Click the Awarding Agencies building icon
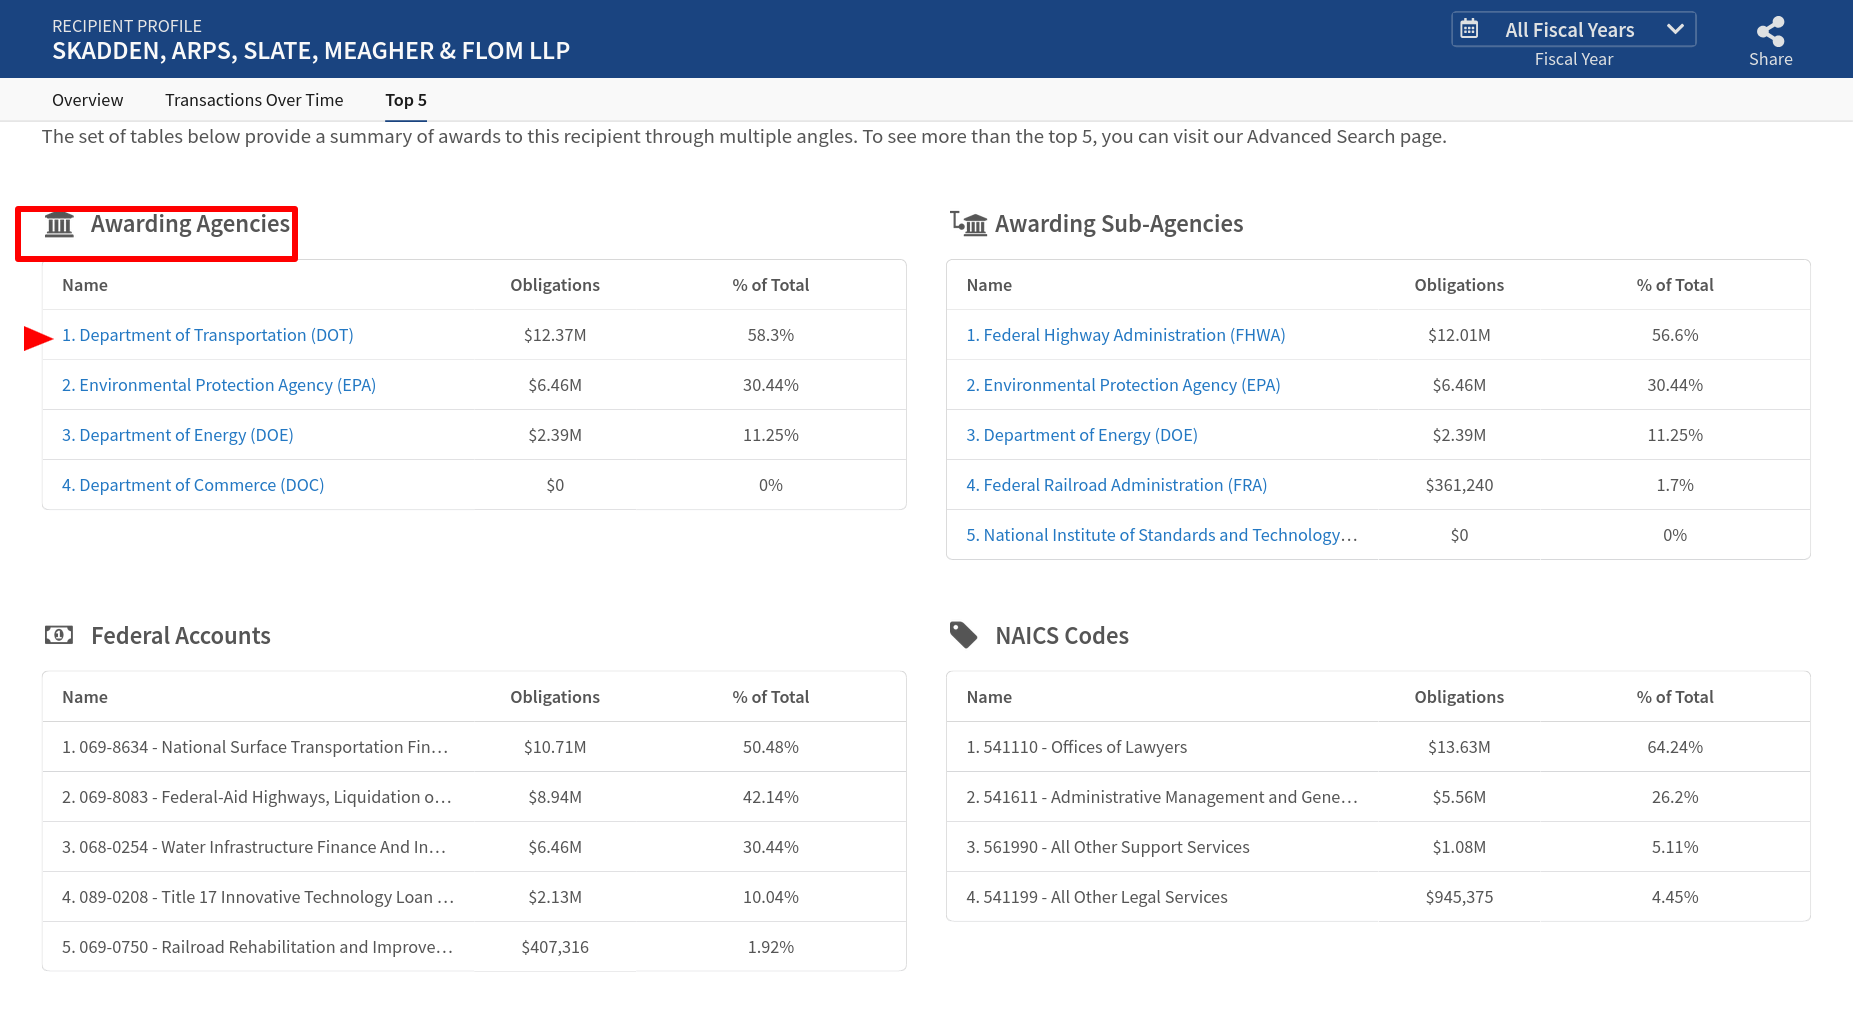The width and height of the screenshot is (1853, 1021). (60, 224)
